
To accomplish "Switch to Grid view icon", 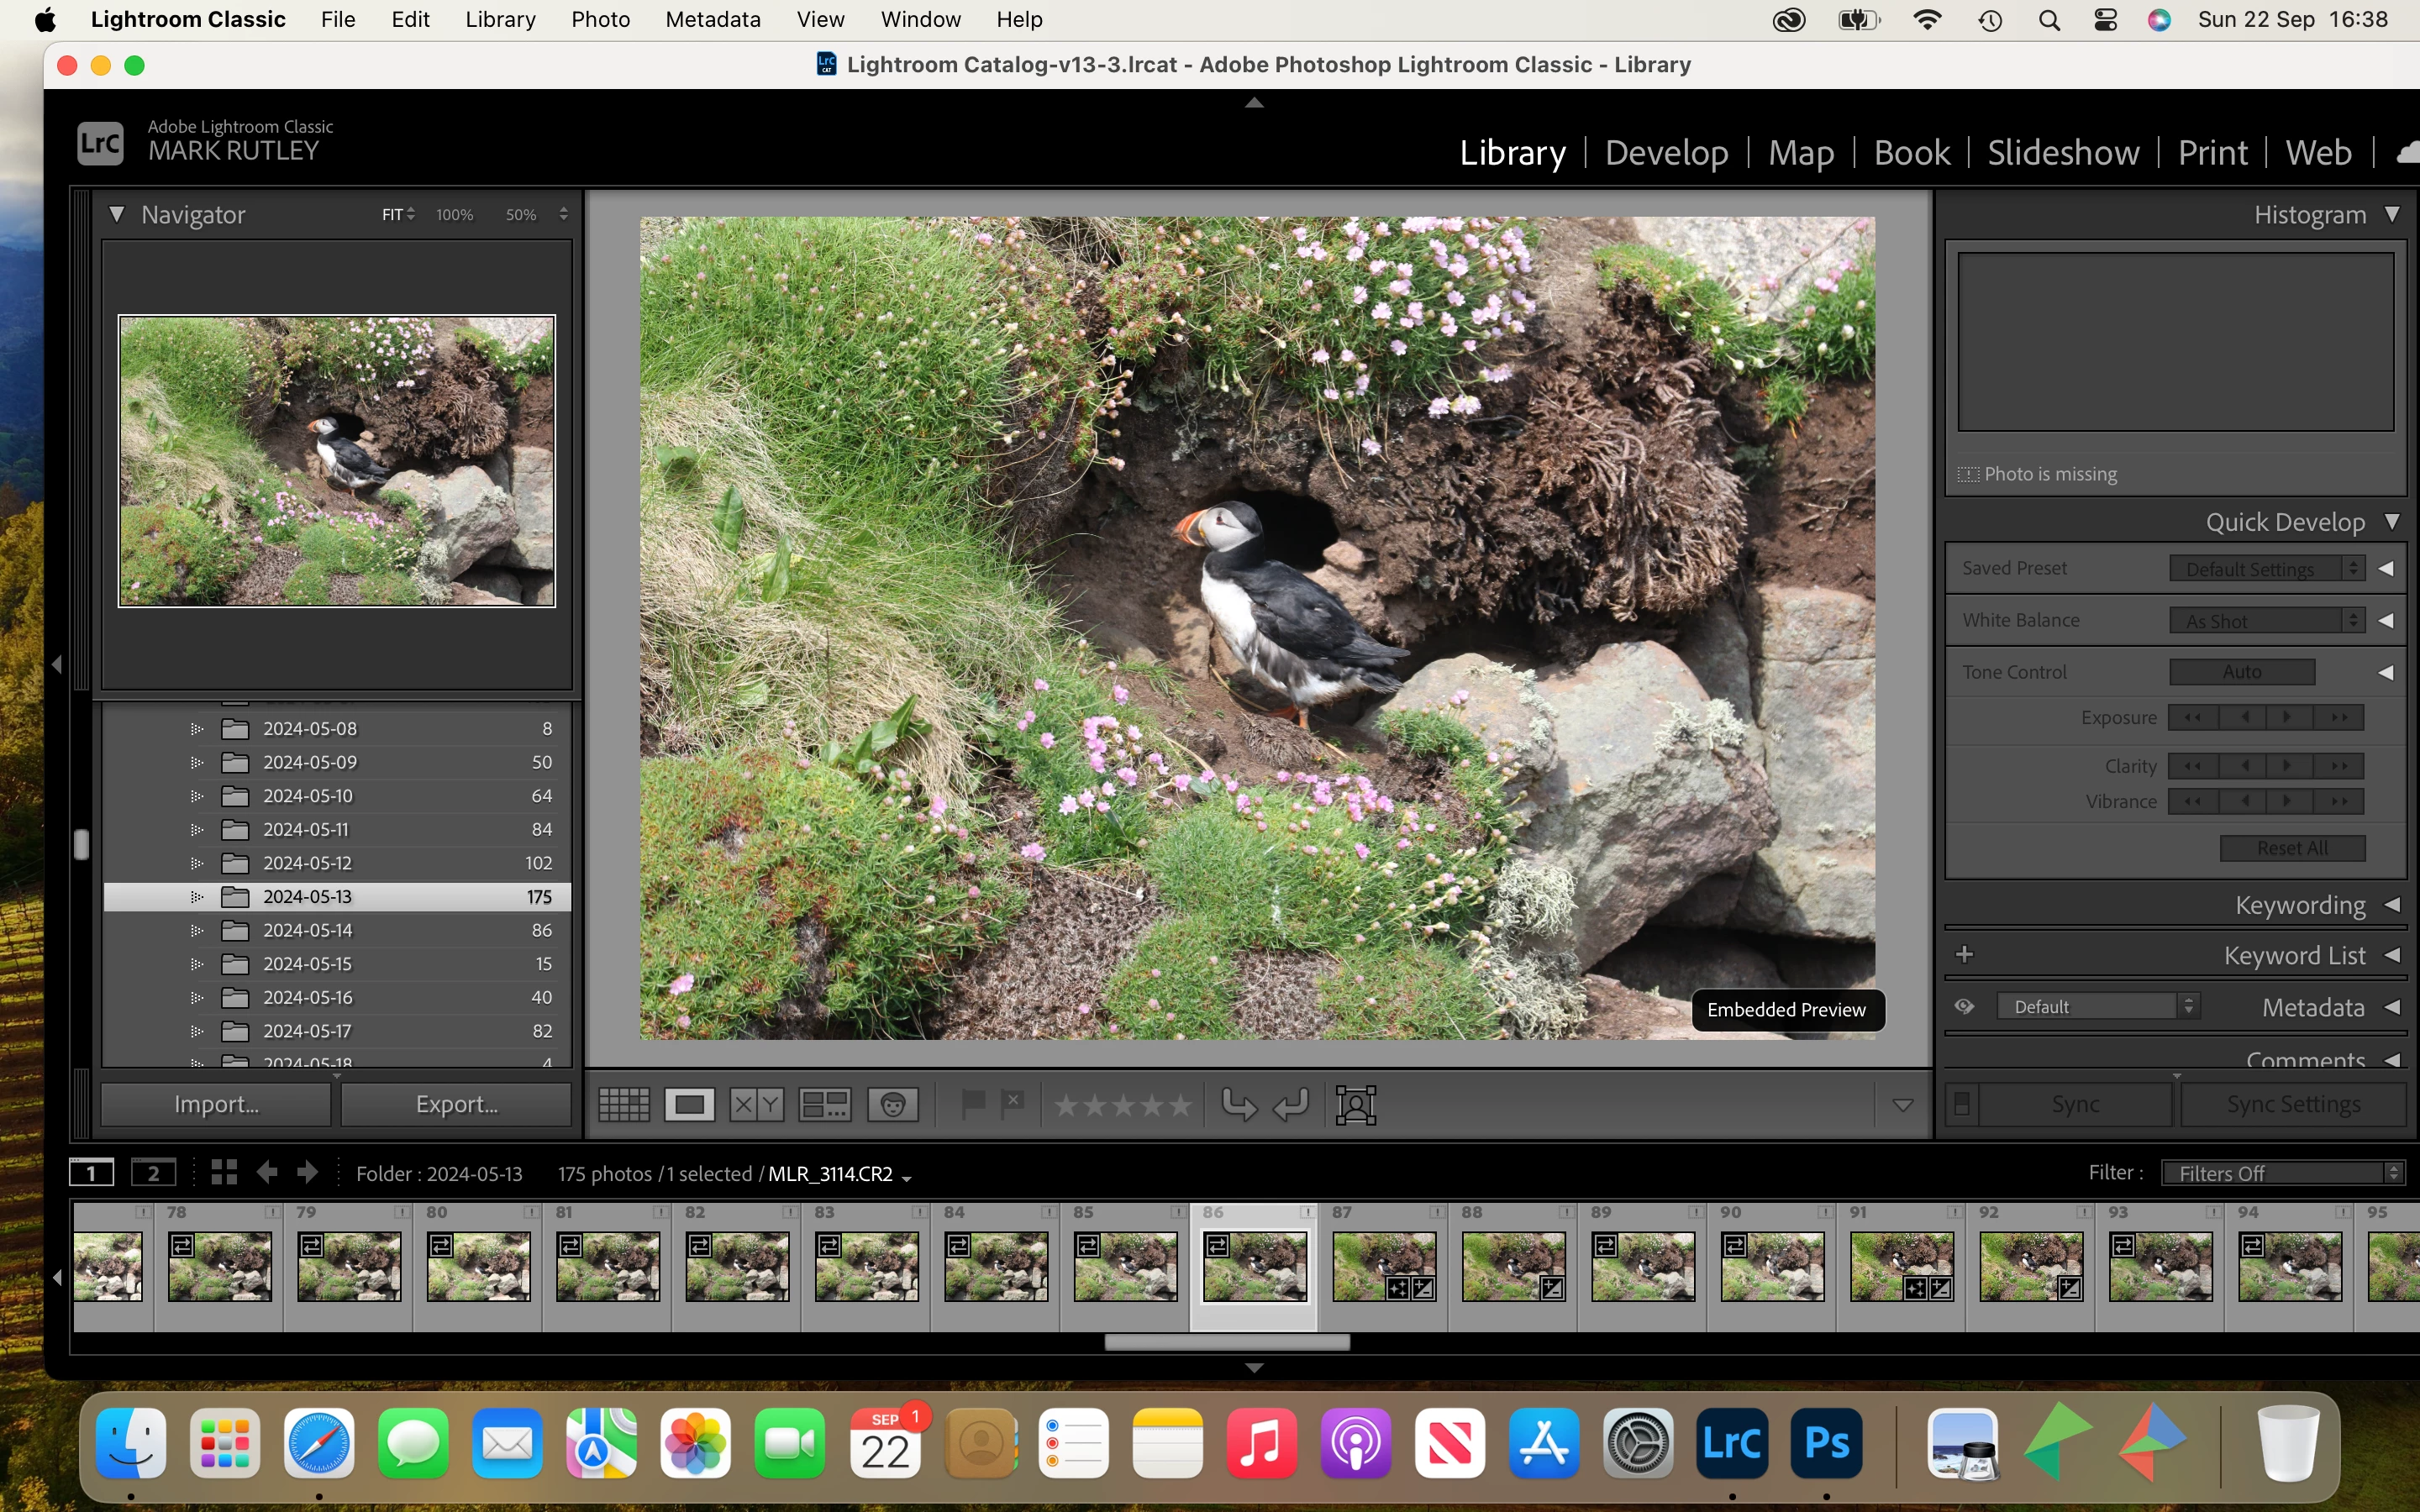I will (x=624, y=1104).
